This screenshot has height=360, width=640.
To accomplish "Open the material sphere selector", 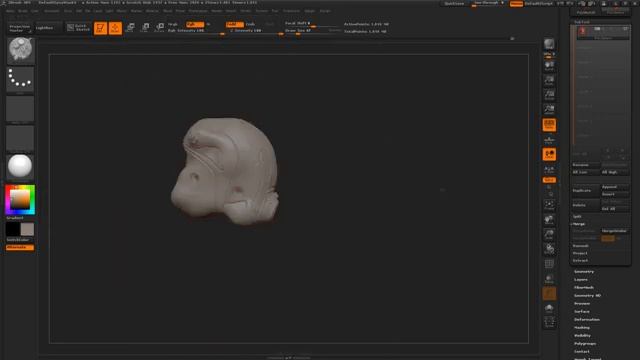I will point(20,167).
